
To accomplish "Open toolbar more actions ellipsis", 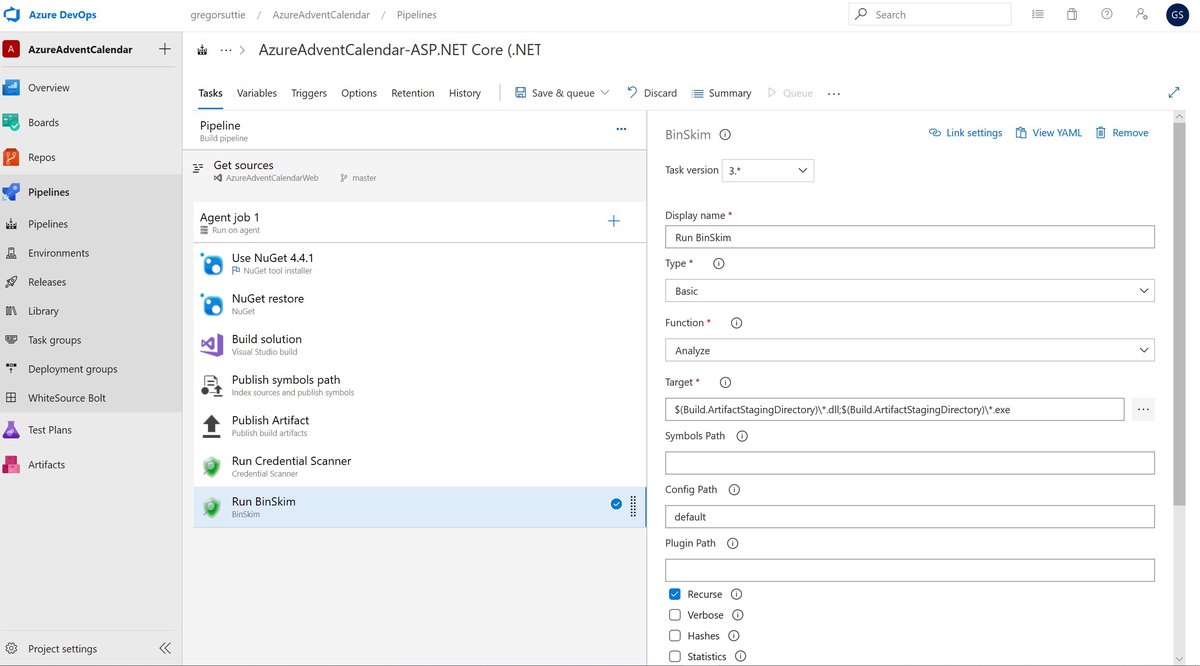I will [834, 94].
